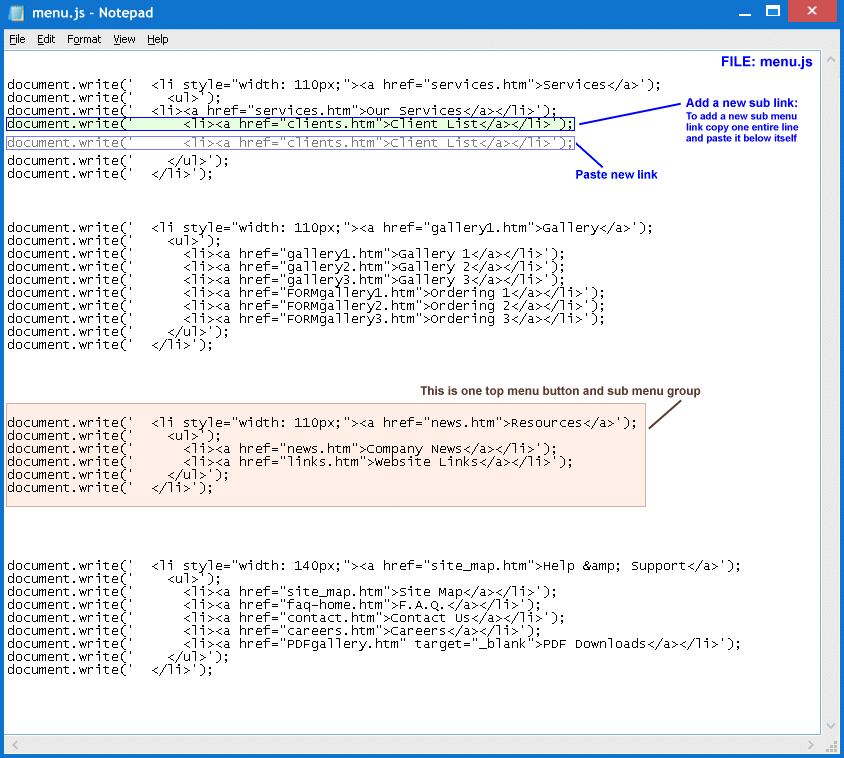Click the horizontal scrollbar right arrow

(x=813, y=744)
